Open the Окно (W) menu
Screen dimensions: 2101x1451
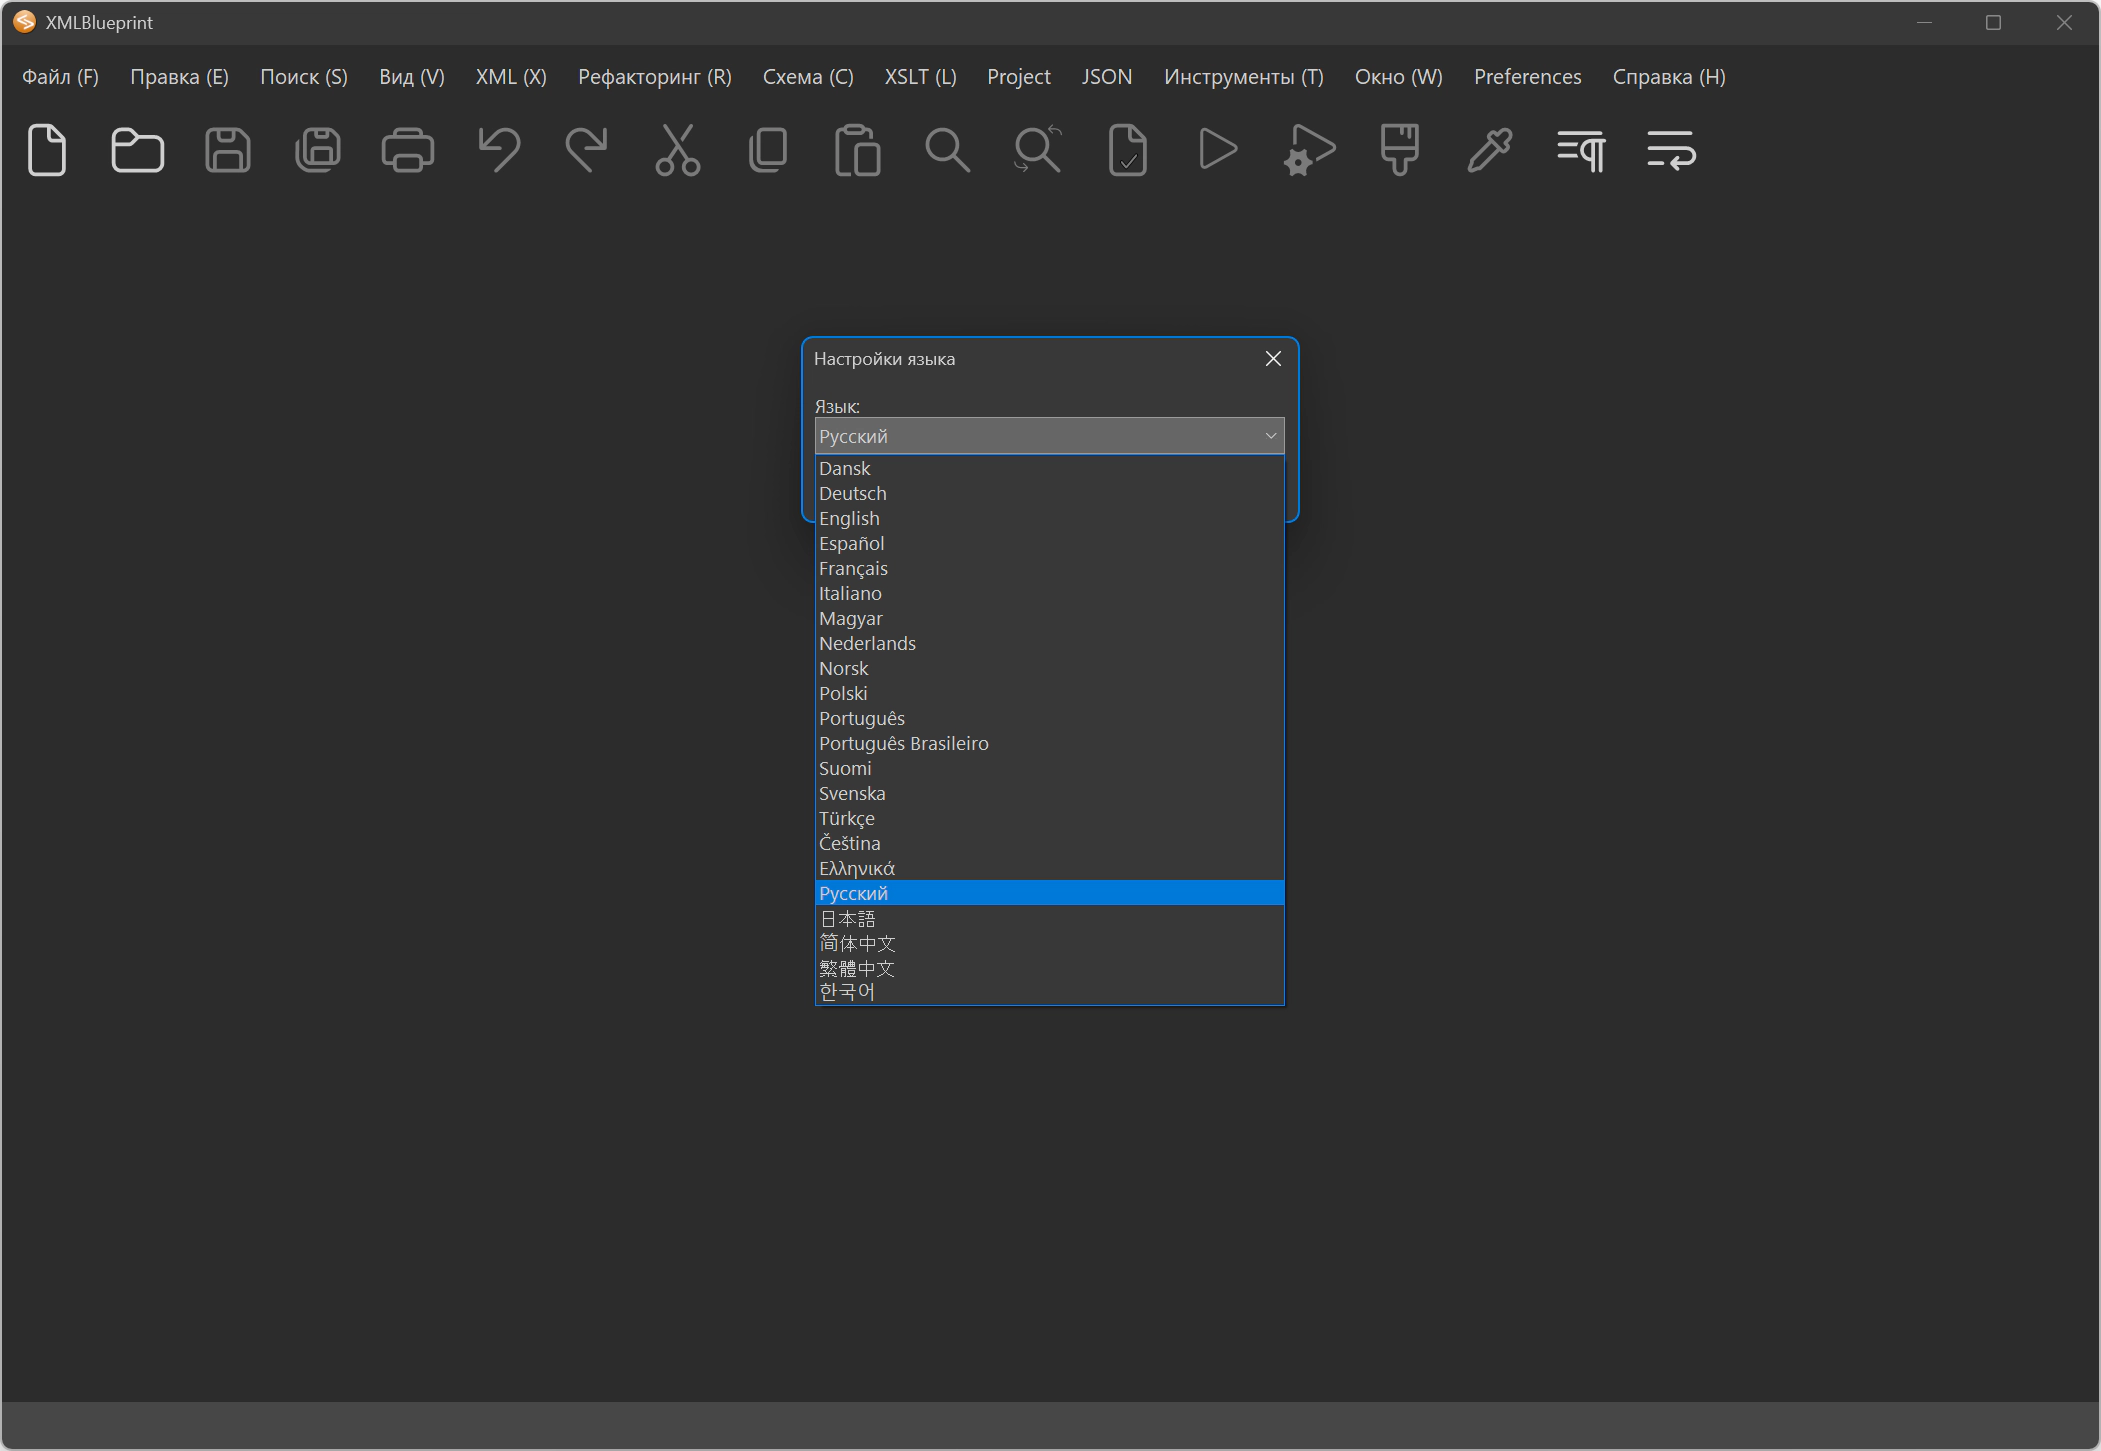pos(1399,77)
